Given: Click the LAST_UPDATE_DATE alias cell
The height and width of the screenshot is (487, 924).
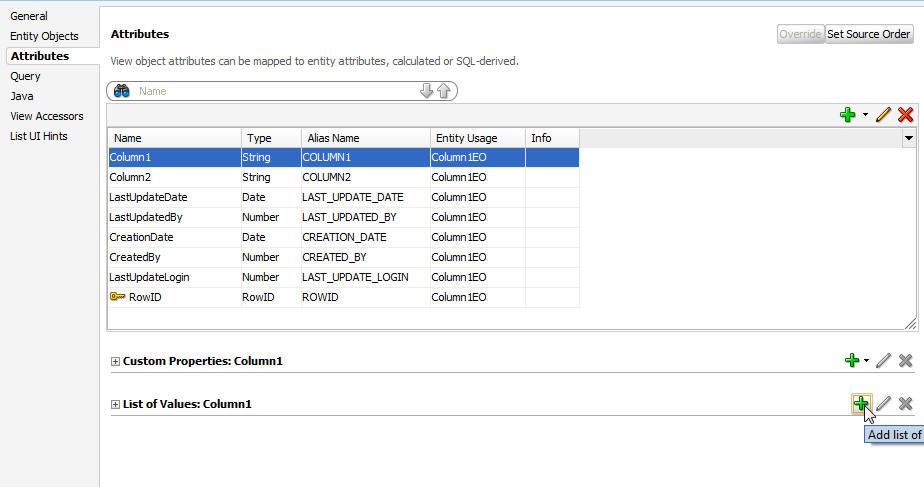Looking at the screenshot, I should click(x=365, y=198).
